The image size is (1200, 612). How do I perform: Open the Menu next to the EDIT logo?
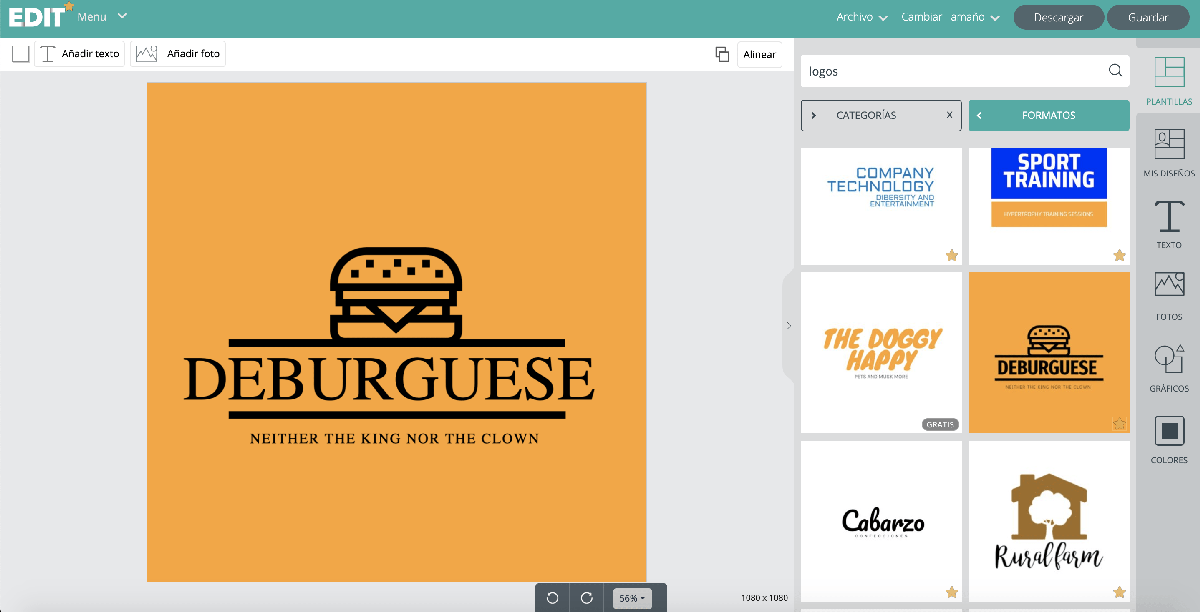tap(98, 16)
